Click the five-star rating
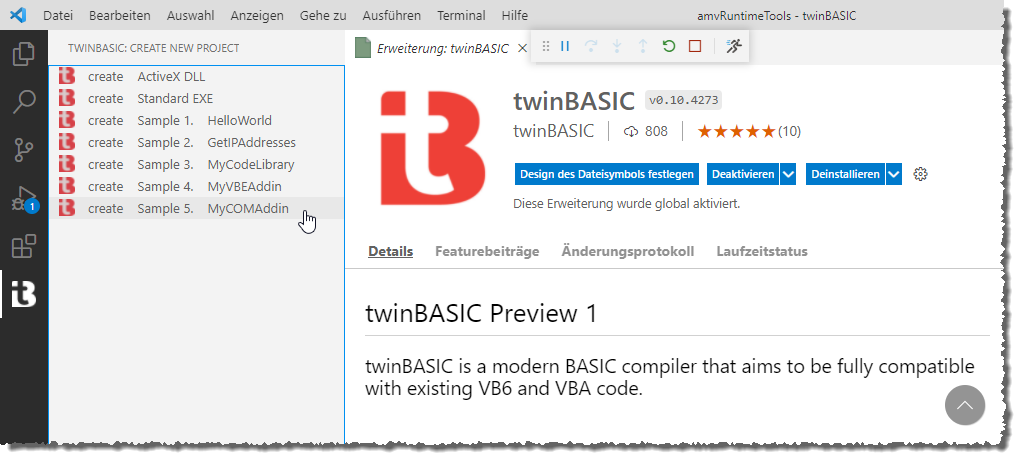 [737, 132]
